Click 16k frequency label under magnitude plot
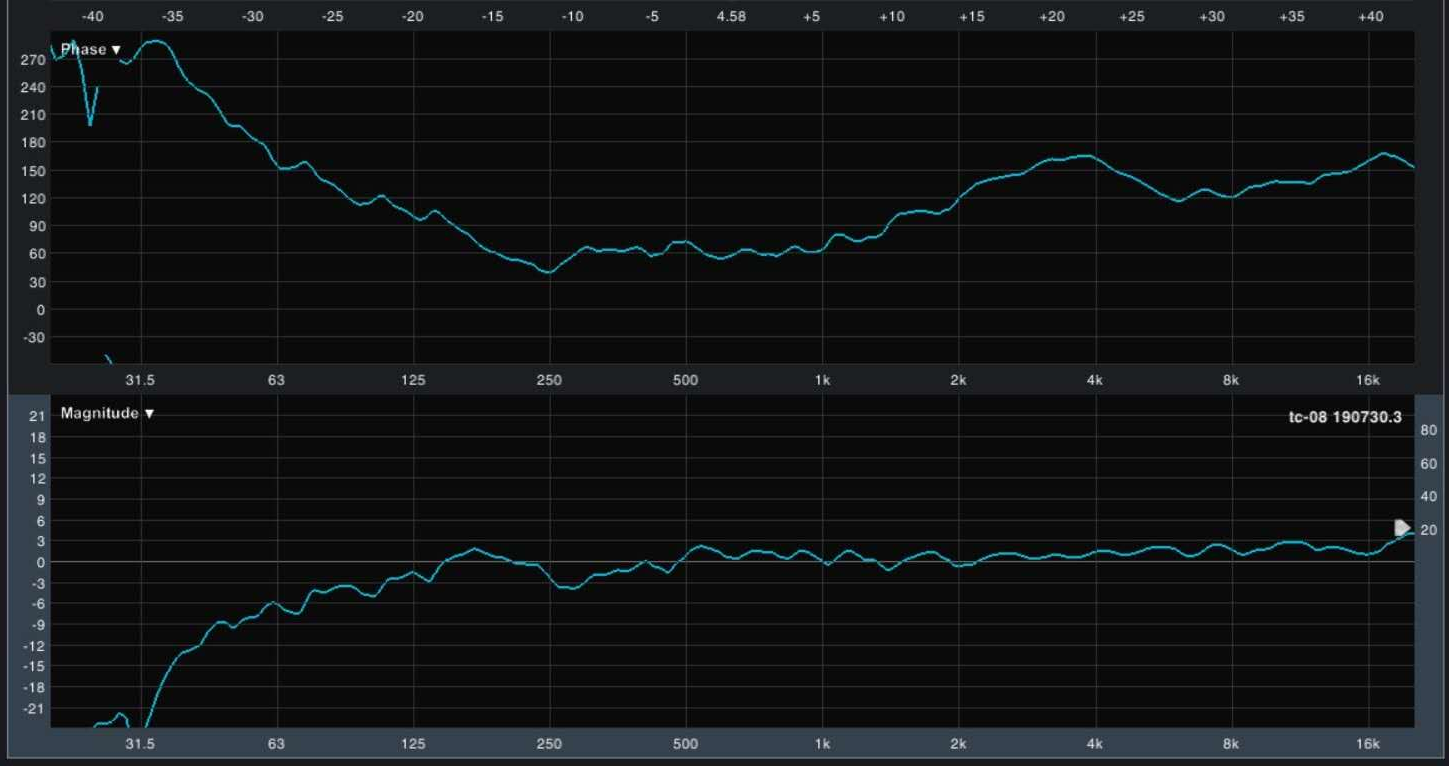This screenshot has width=1449, height=766. [1367, 744]
